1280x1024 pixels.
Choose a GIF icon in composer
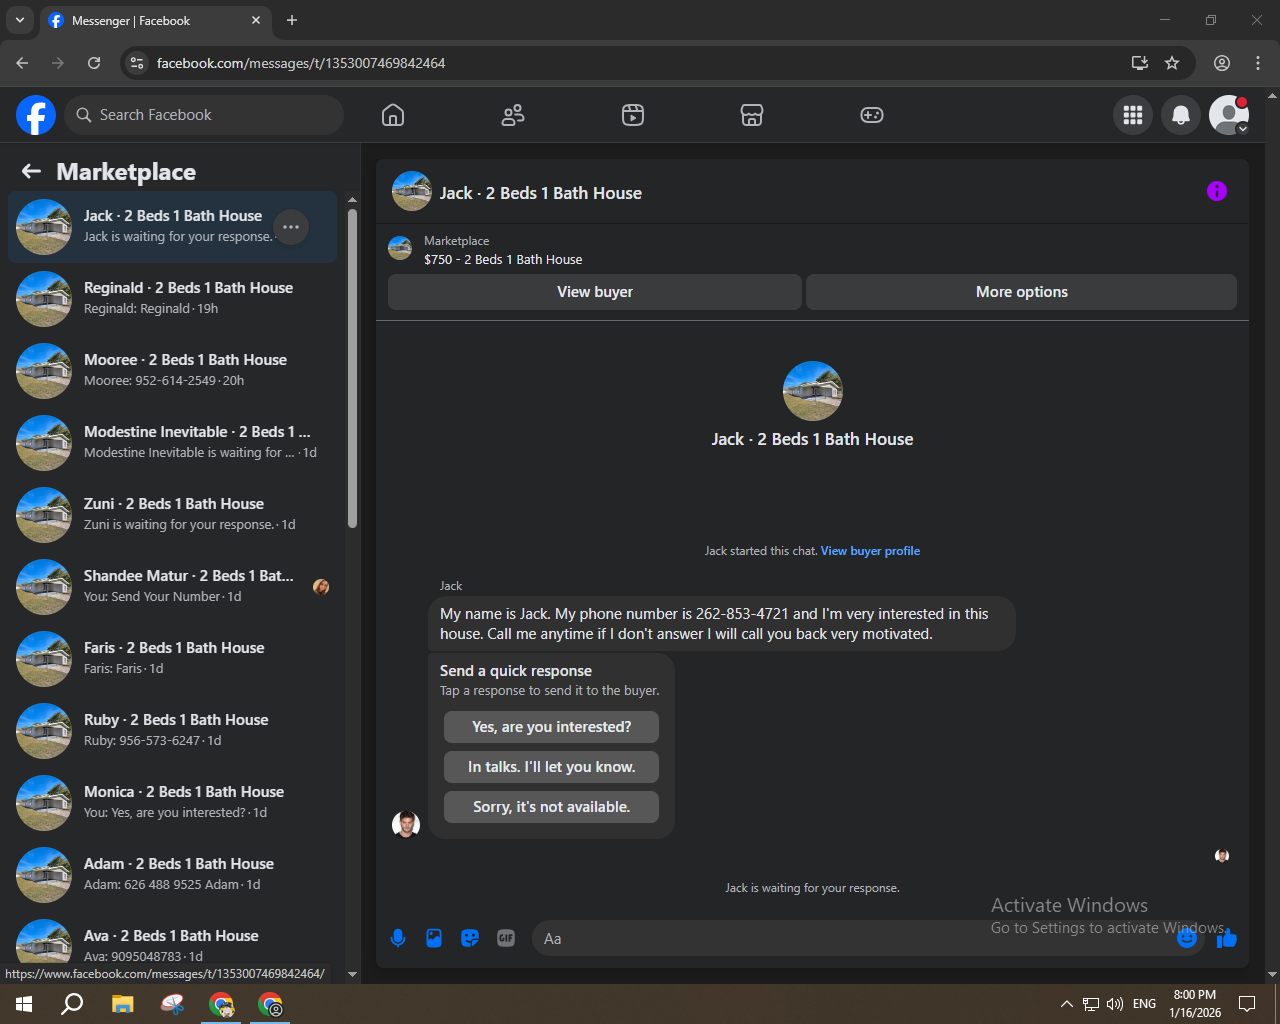pyautogui.click(x=506, y=938)
